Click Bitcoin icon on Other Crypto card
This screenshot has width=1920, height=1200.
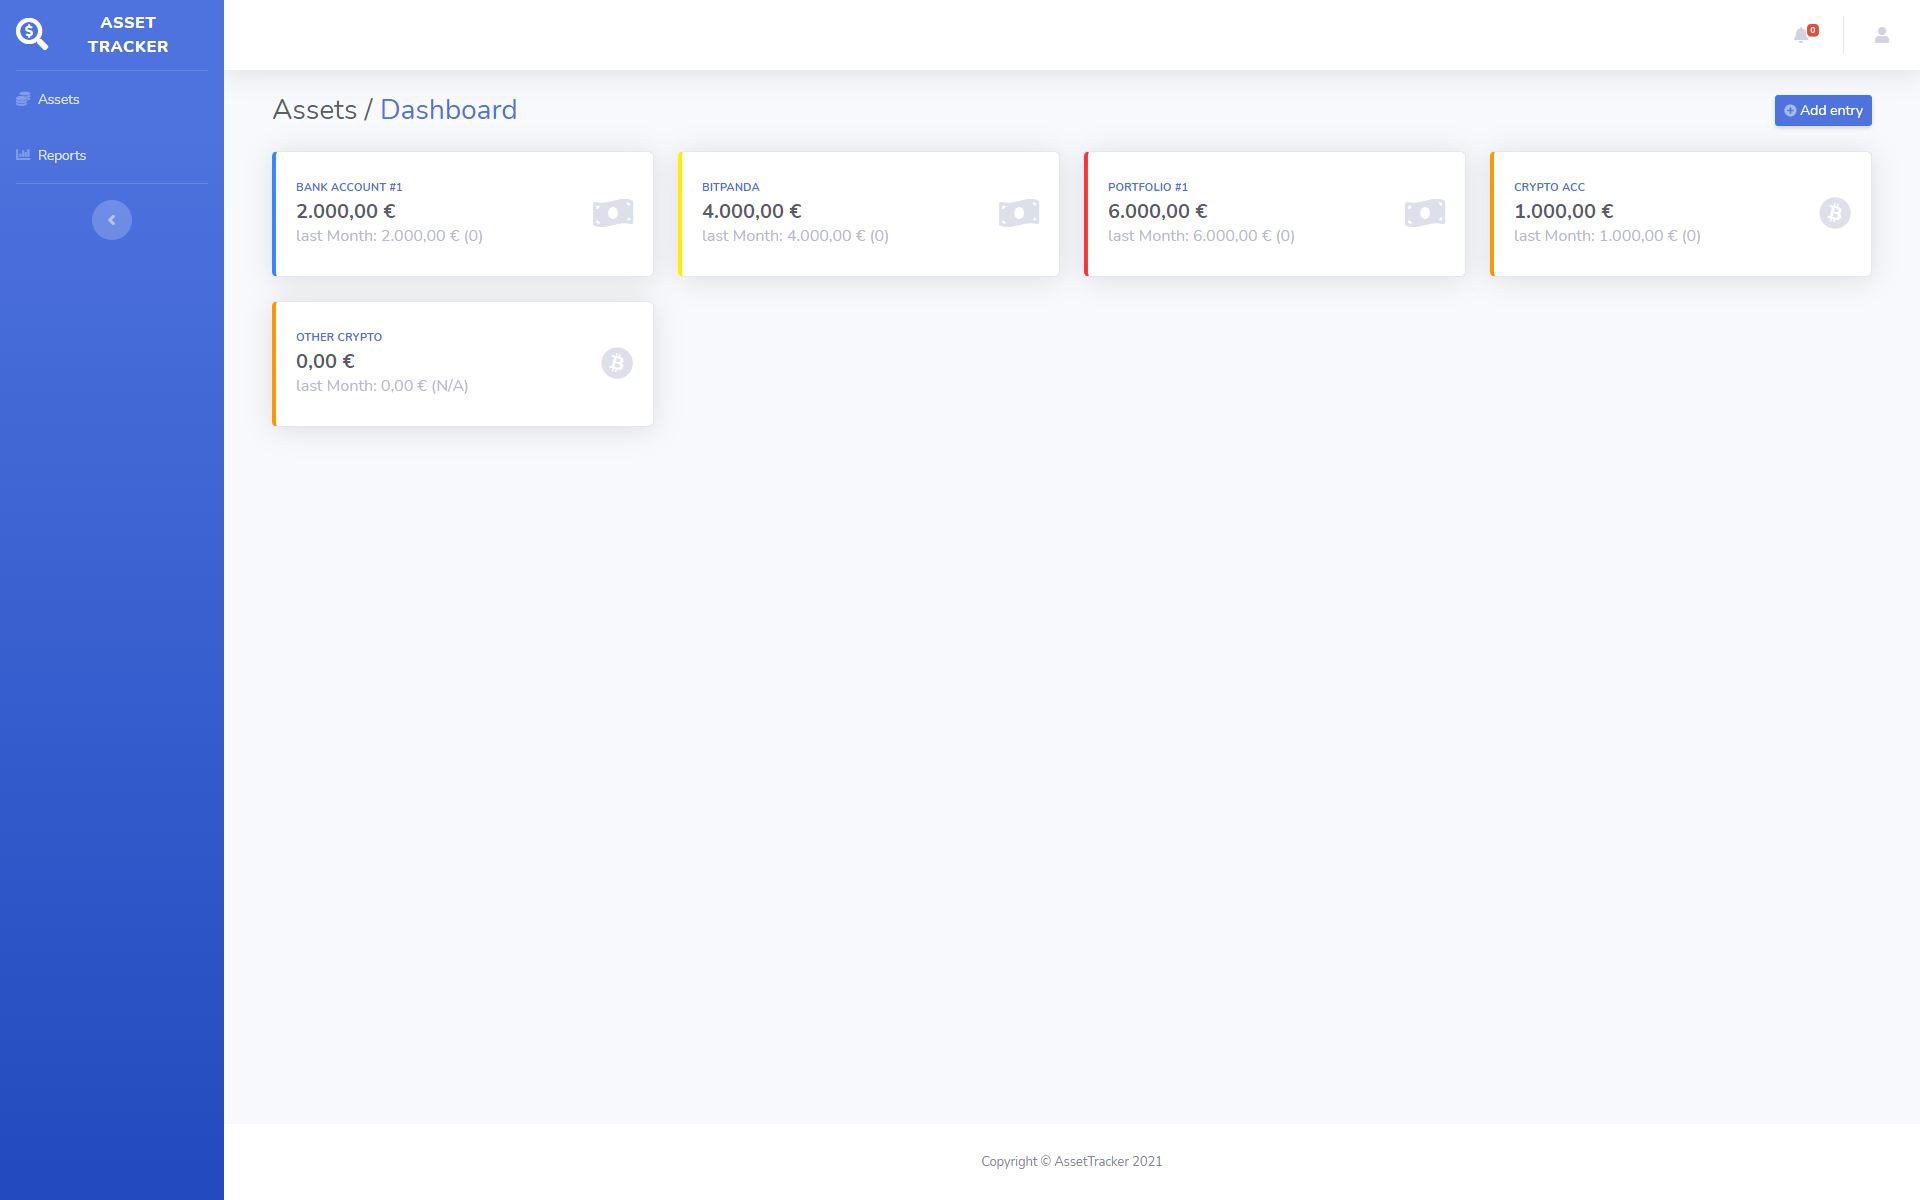click(x=617, y=363)
